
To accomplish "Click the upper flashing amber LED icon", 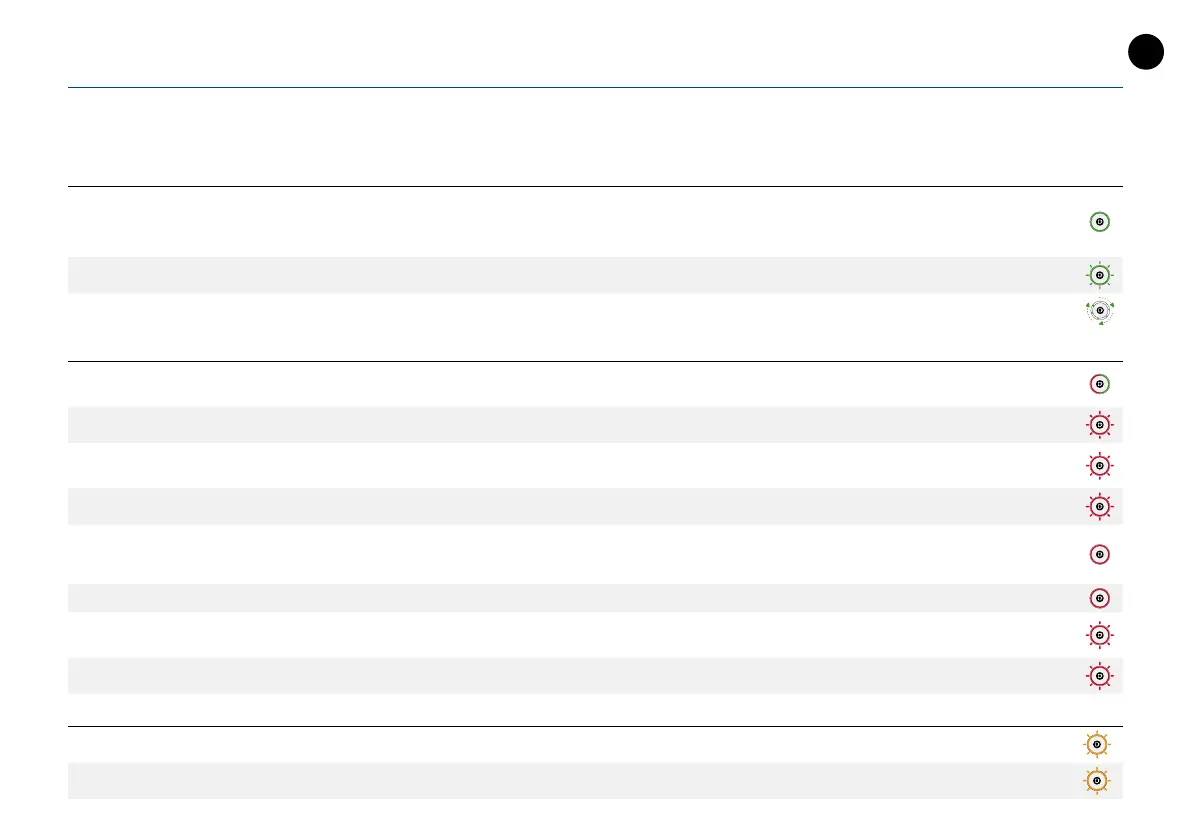I will pos(1098,745).
